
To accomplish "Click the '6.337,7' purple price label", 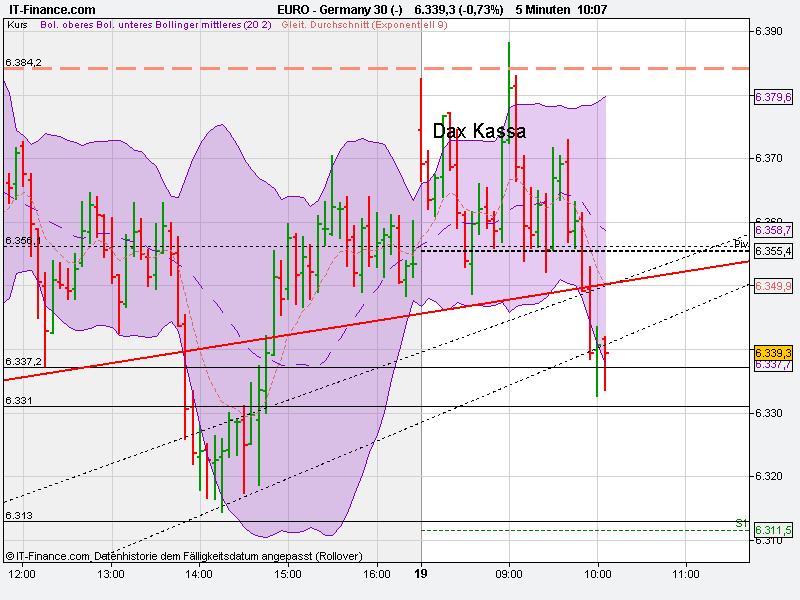I will (x=773, y=366).
